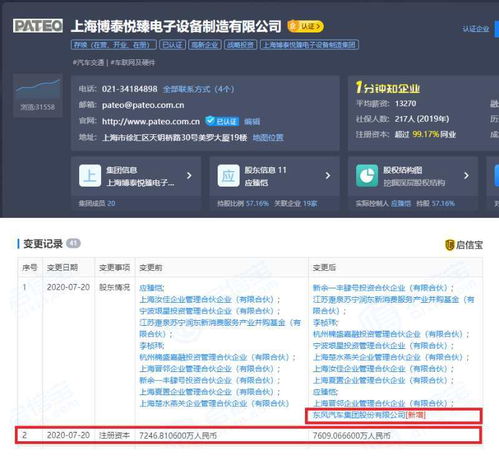This screenshot has width=499, height=460.
Task: Open the page-views trend chart thumbnail
Action: 38,88
